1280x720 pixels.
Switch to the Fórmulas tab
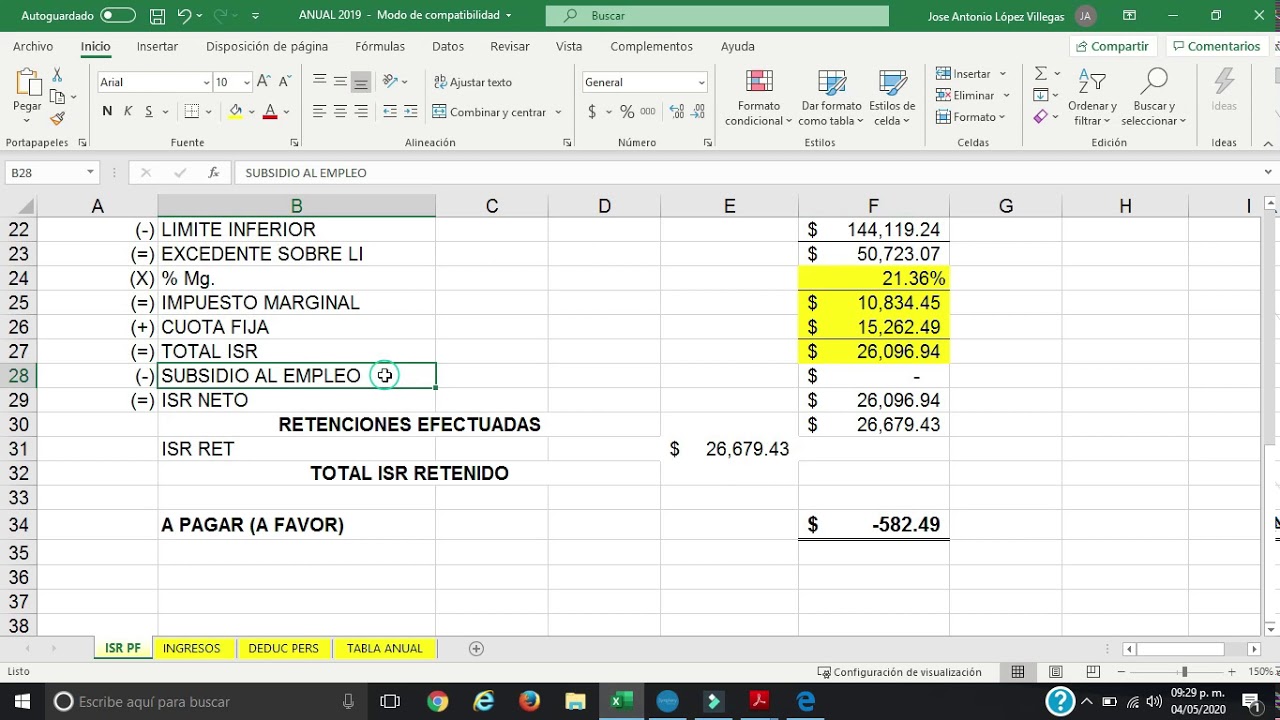380,46
